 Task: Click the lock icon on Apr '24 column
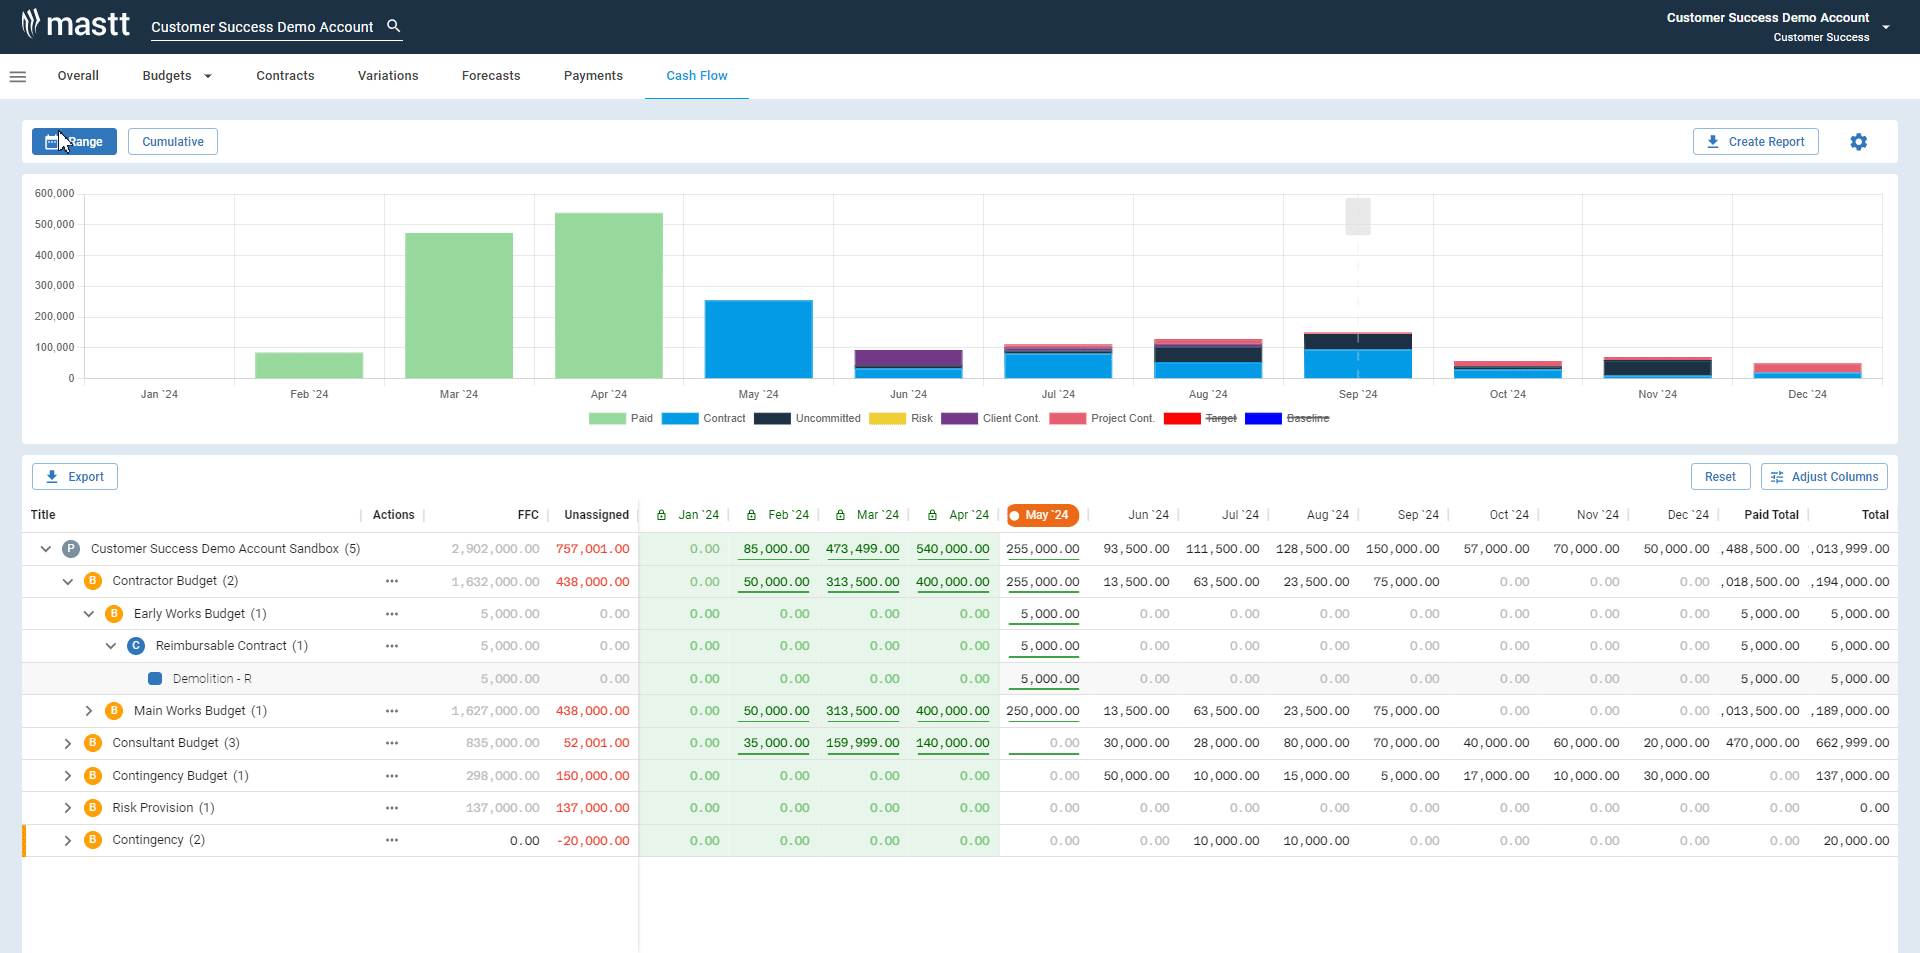click(x=934, y=514)
